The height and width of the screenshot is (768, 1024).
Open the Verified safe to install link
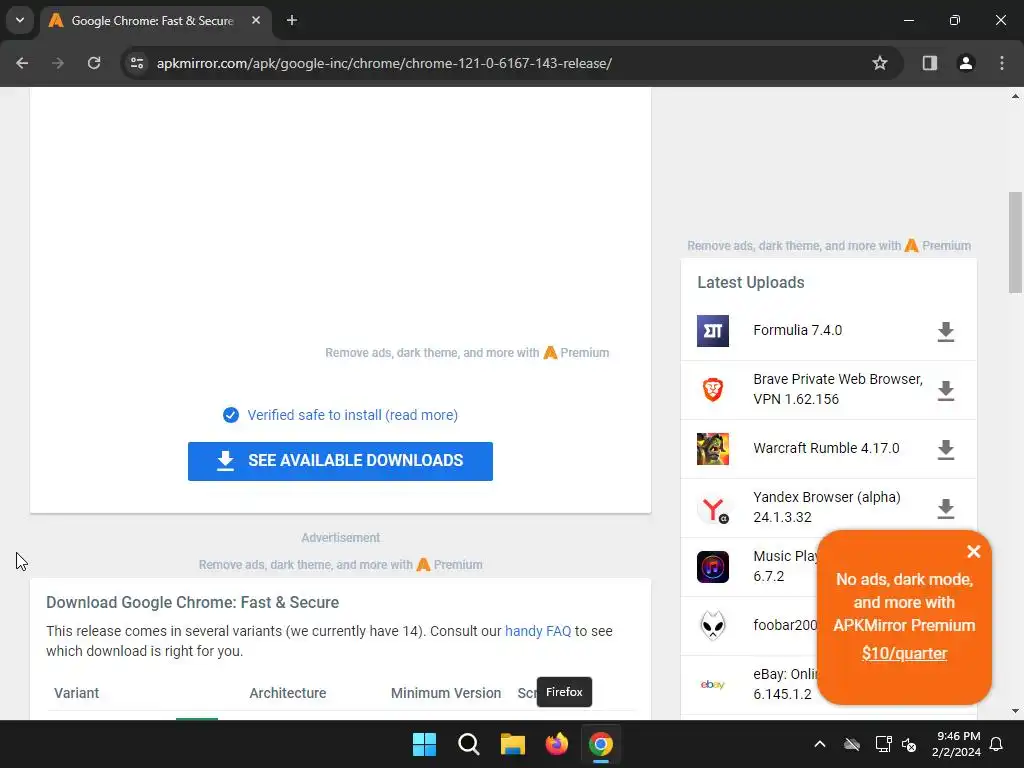coord(353,415)
